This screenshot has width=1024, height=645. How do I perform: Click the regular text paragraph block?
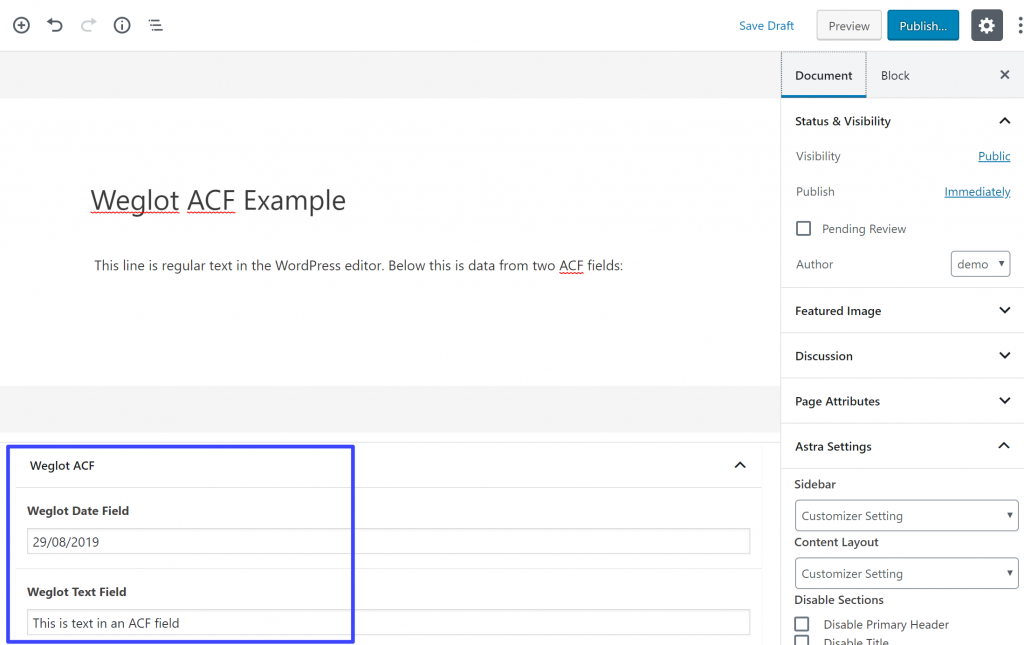(x=359, y=266)
